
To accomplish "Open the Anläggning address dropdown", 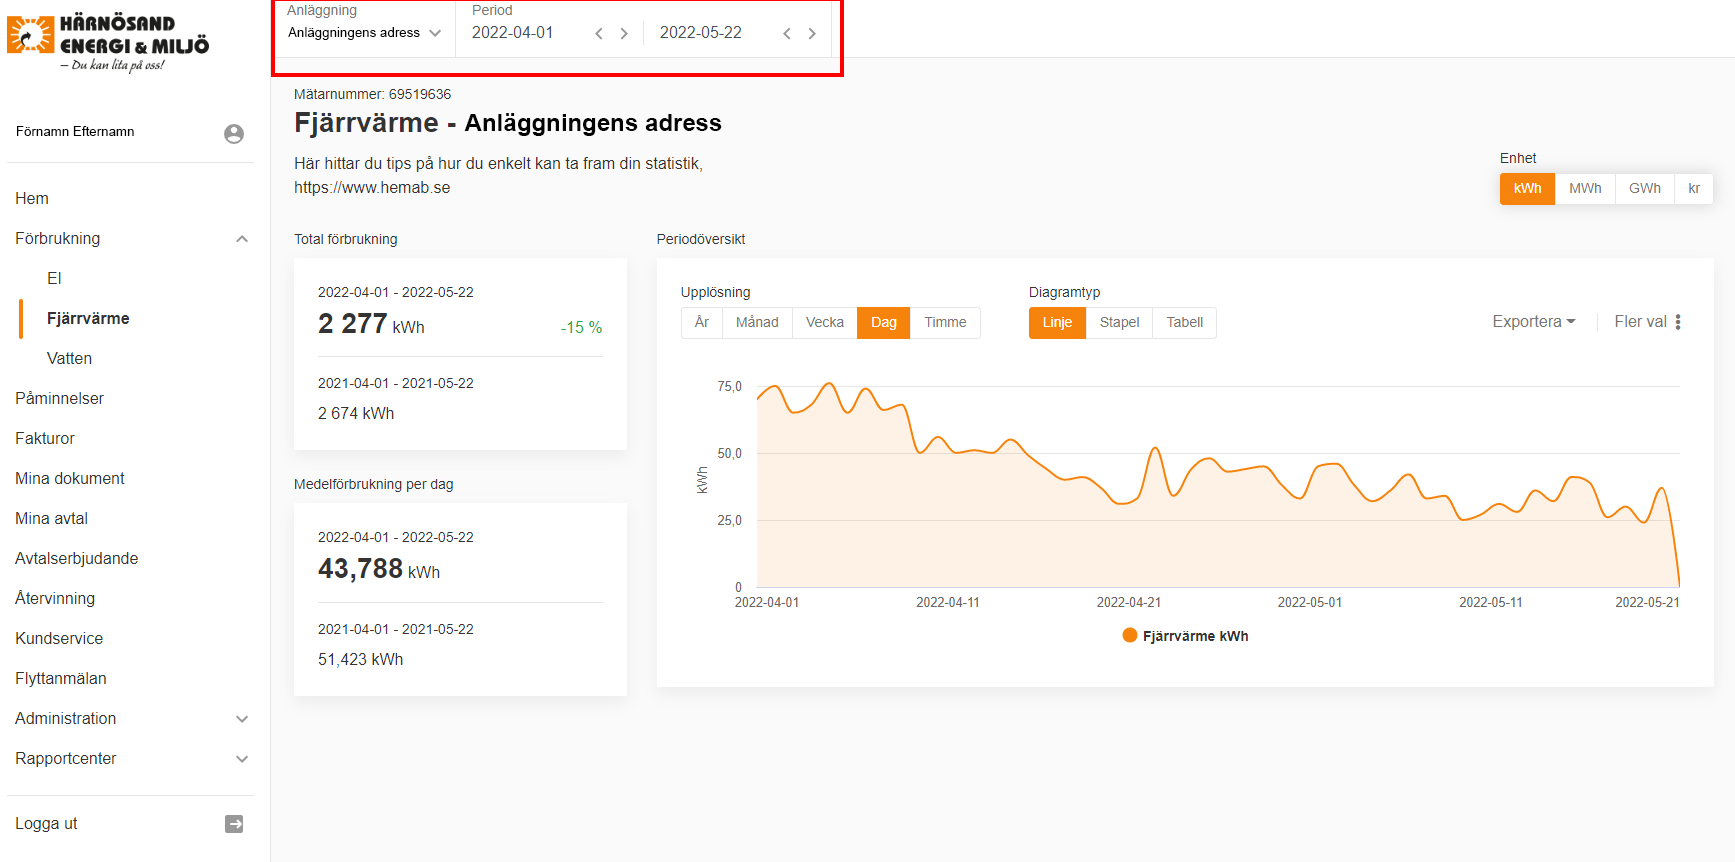I will tap(364, 33).
